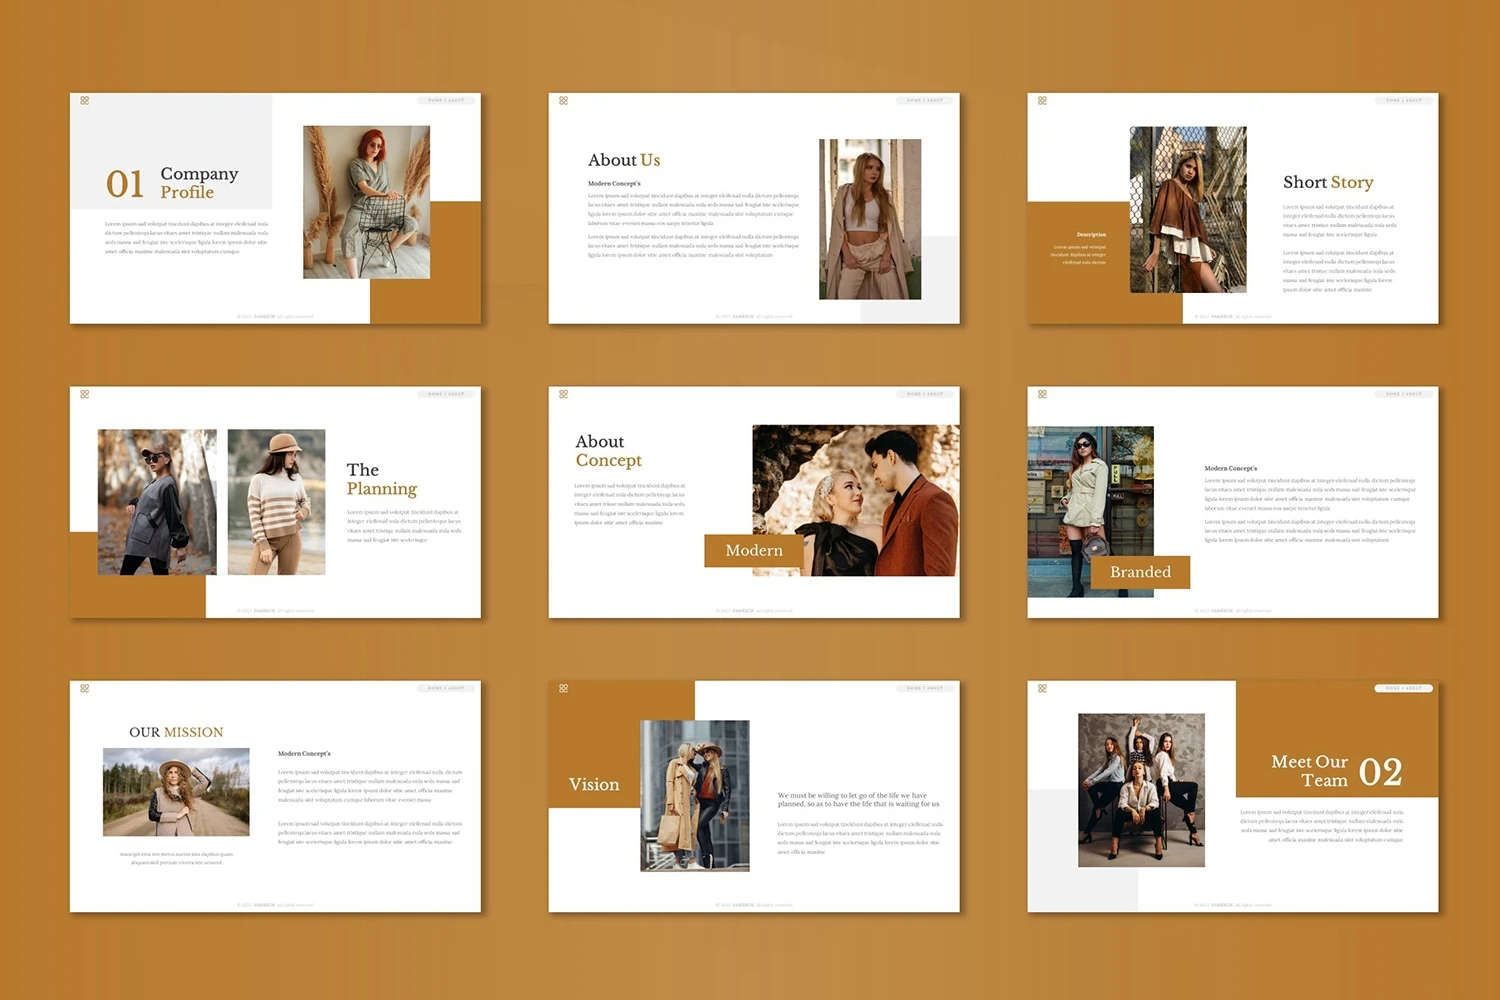1500x1000 pixels.
Task: Click the Our Mission heading
Action: [x=176, y=732]
